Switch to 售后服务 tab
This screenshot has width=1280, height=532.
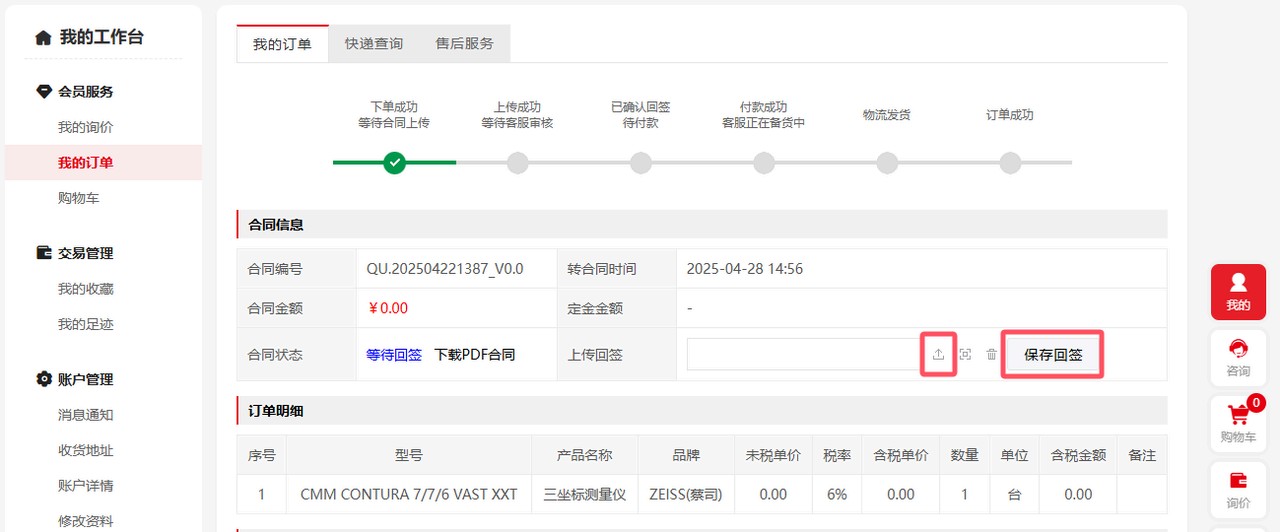(464, 44)
